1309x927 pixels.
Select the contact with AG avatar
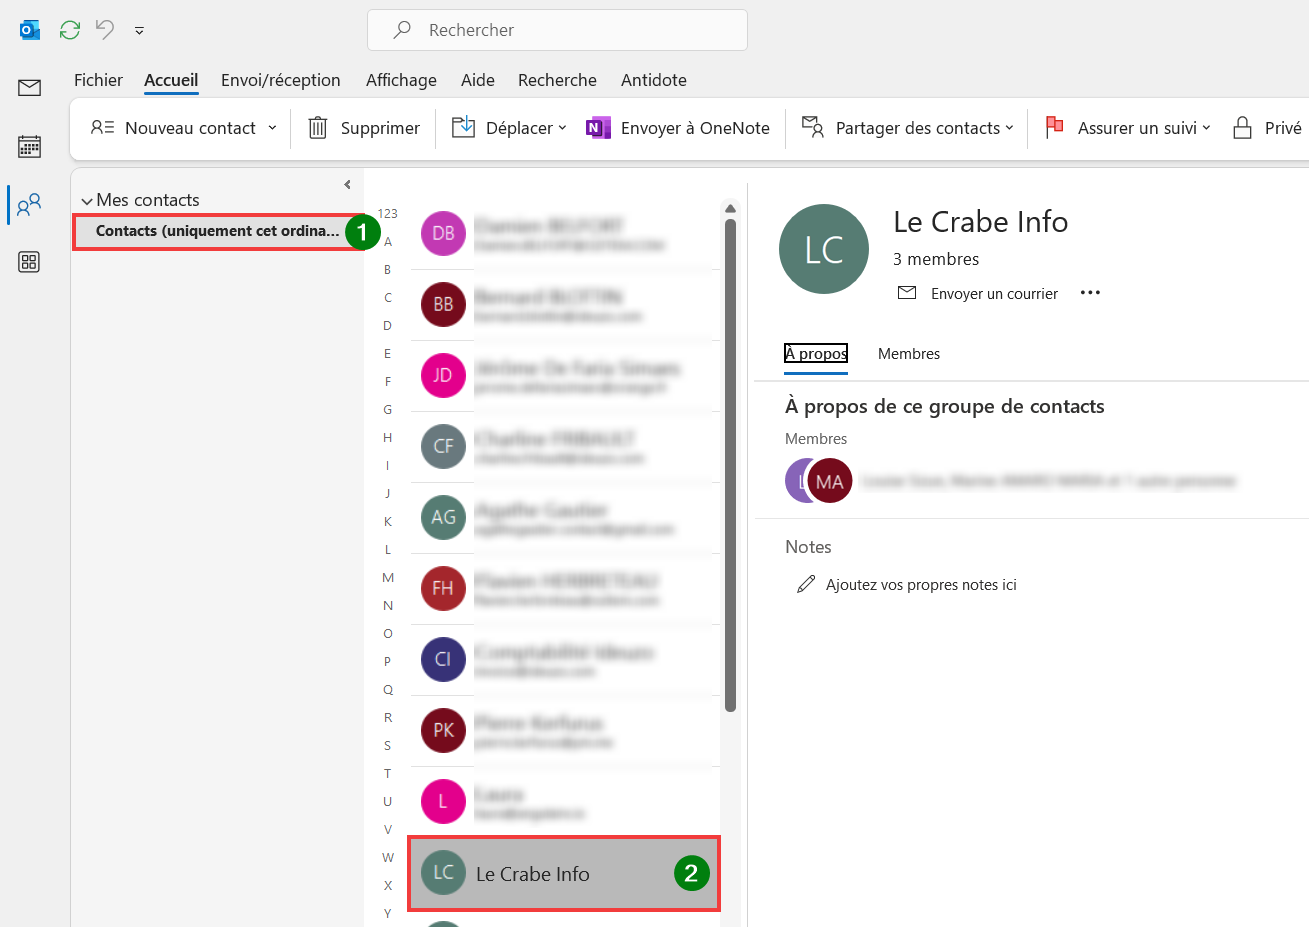click(565, 518)
